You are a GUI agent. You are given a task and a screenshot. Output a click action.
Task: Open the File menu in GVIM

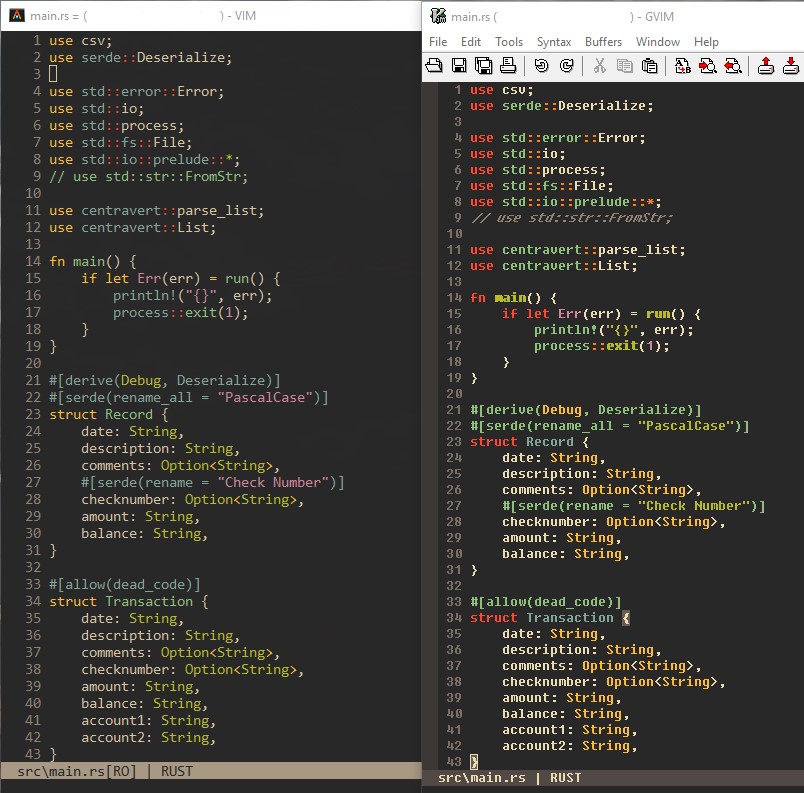tap(437, 42)
